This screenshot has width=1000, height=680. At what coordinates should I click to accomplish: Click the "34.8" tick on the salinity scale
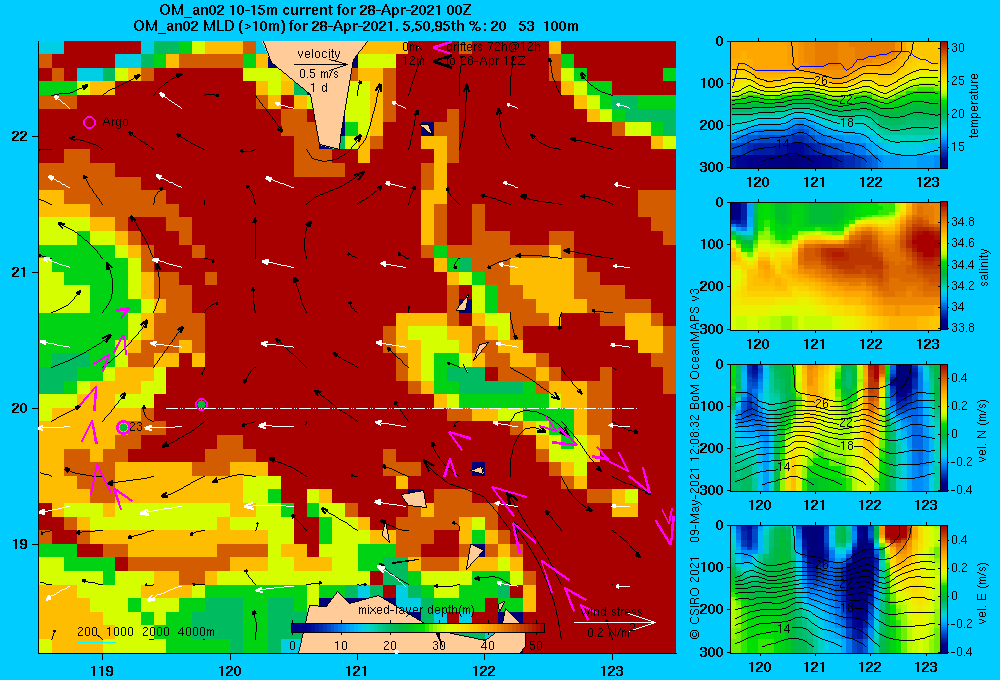[963, 221]
